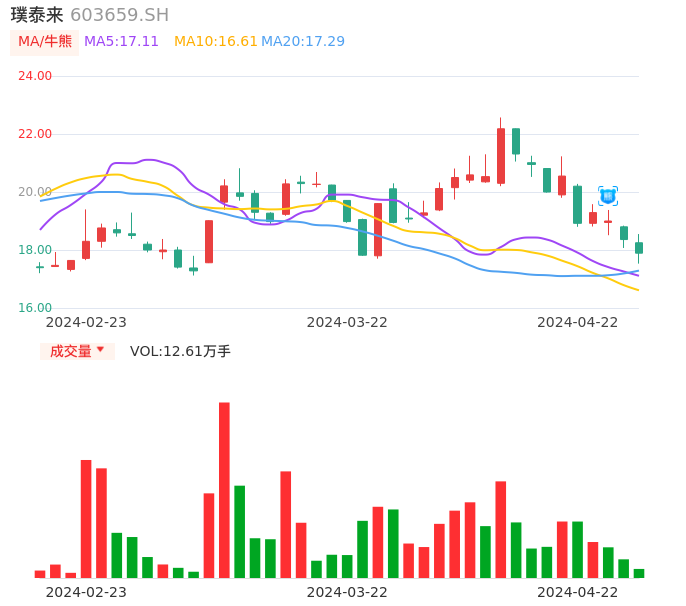Image resolution: width=686 pixels, height=606 pixels.
Task: Click the stock code 603659.SH
Action: (x=120, y=15)
